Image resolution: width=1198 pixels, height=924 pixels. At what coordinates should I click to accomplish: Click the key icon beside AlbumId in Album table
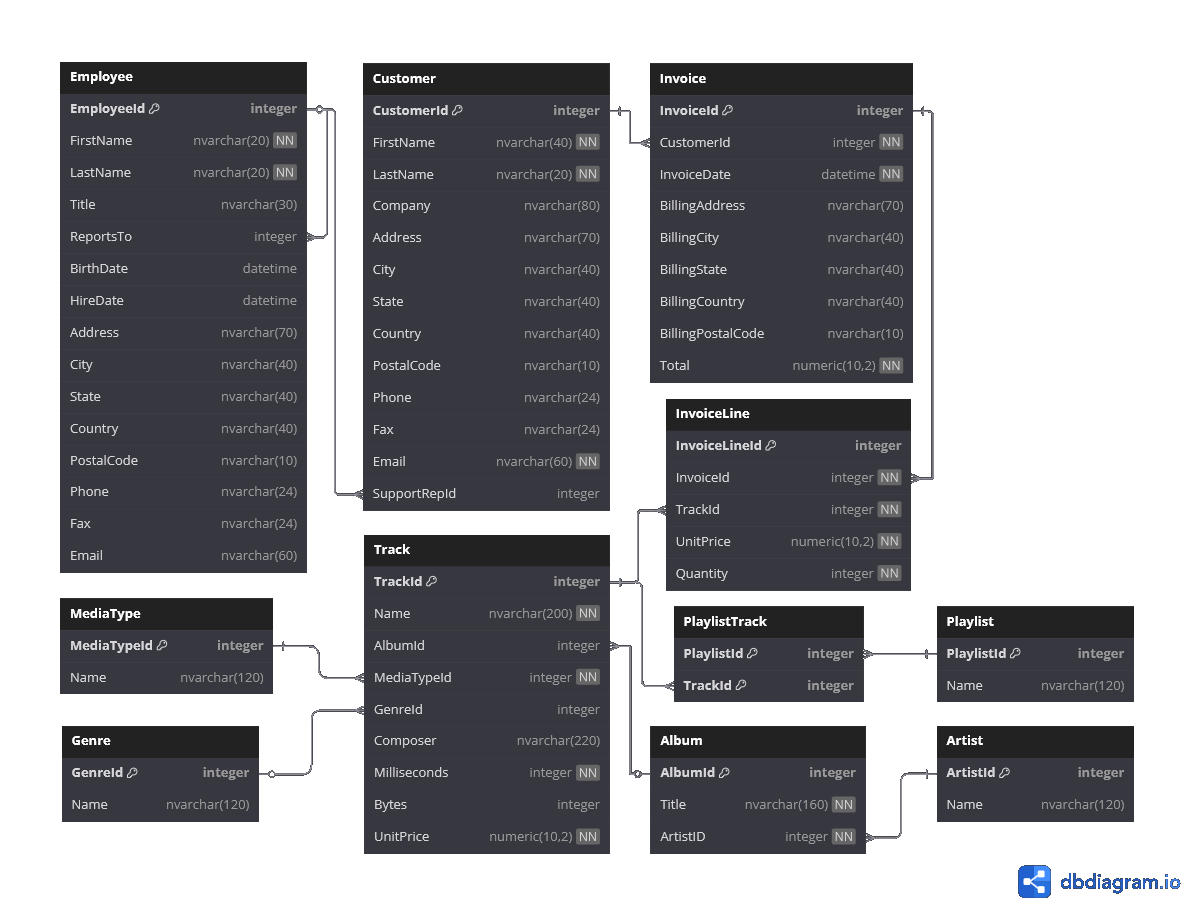click(x=724, y=772)
